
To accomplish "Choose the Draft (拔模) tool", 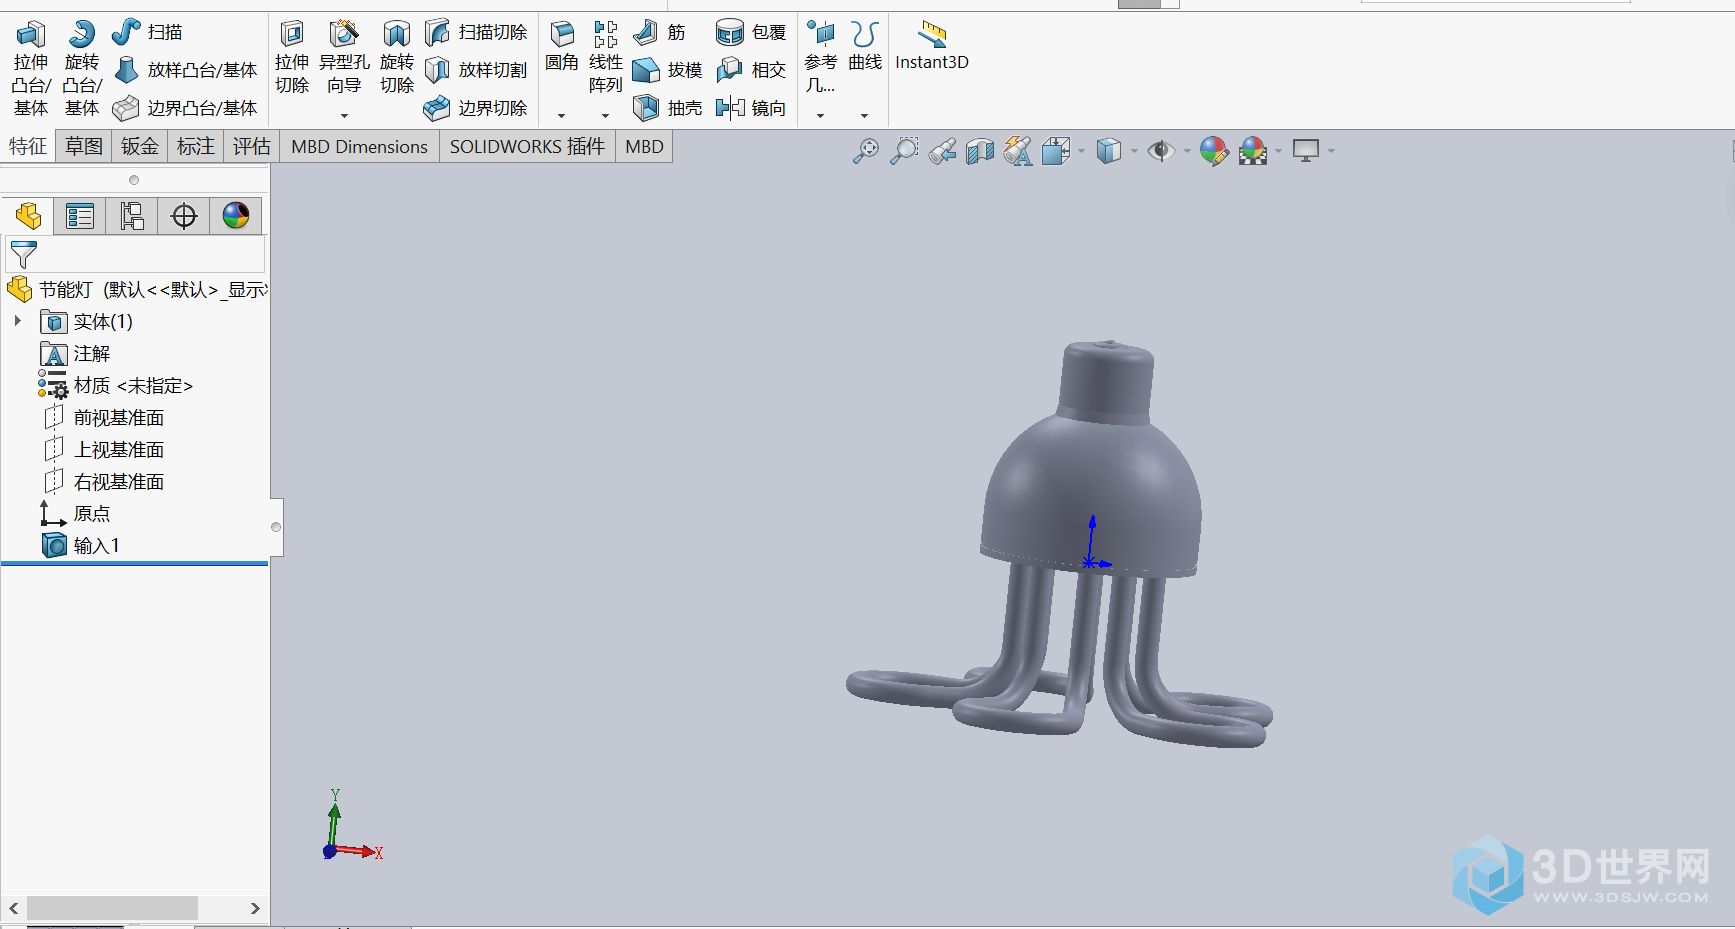I will point(667,70).
